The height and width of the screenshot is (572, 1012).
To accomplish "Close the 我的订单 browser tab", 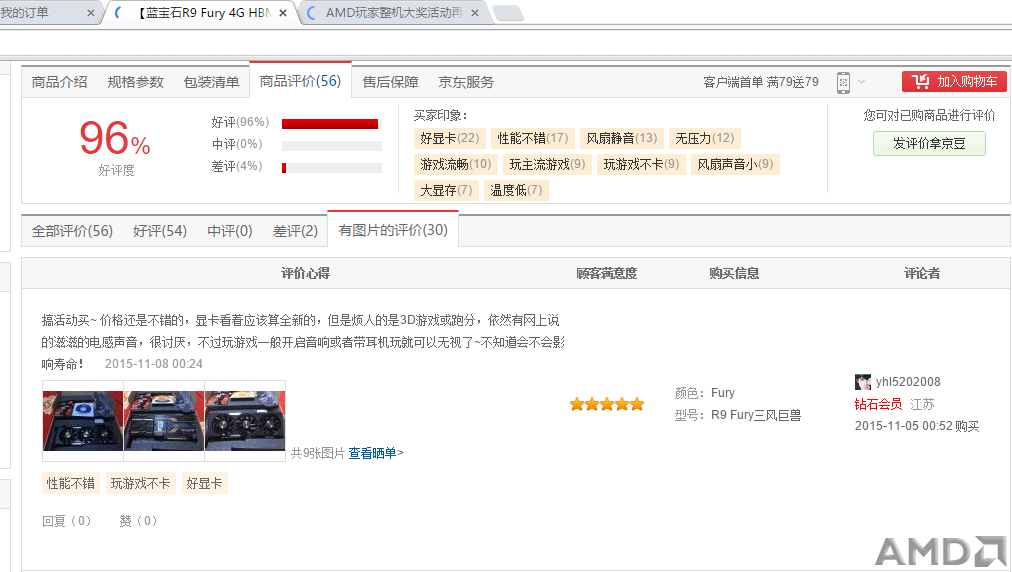I will coord(90,13).
